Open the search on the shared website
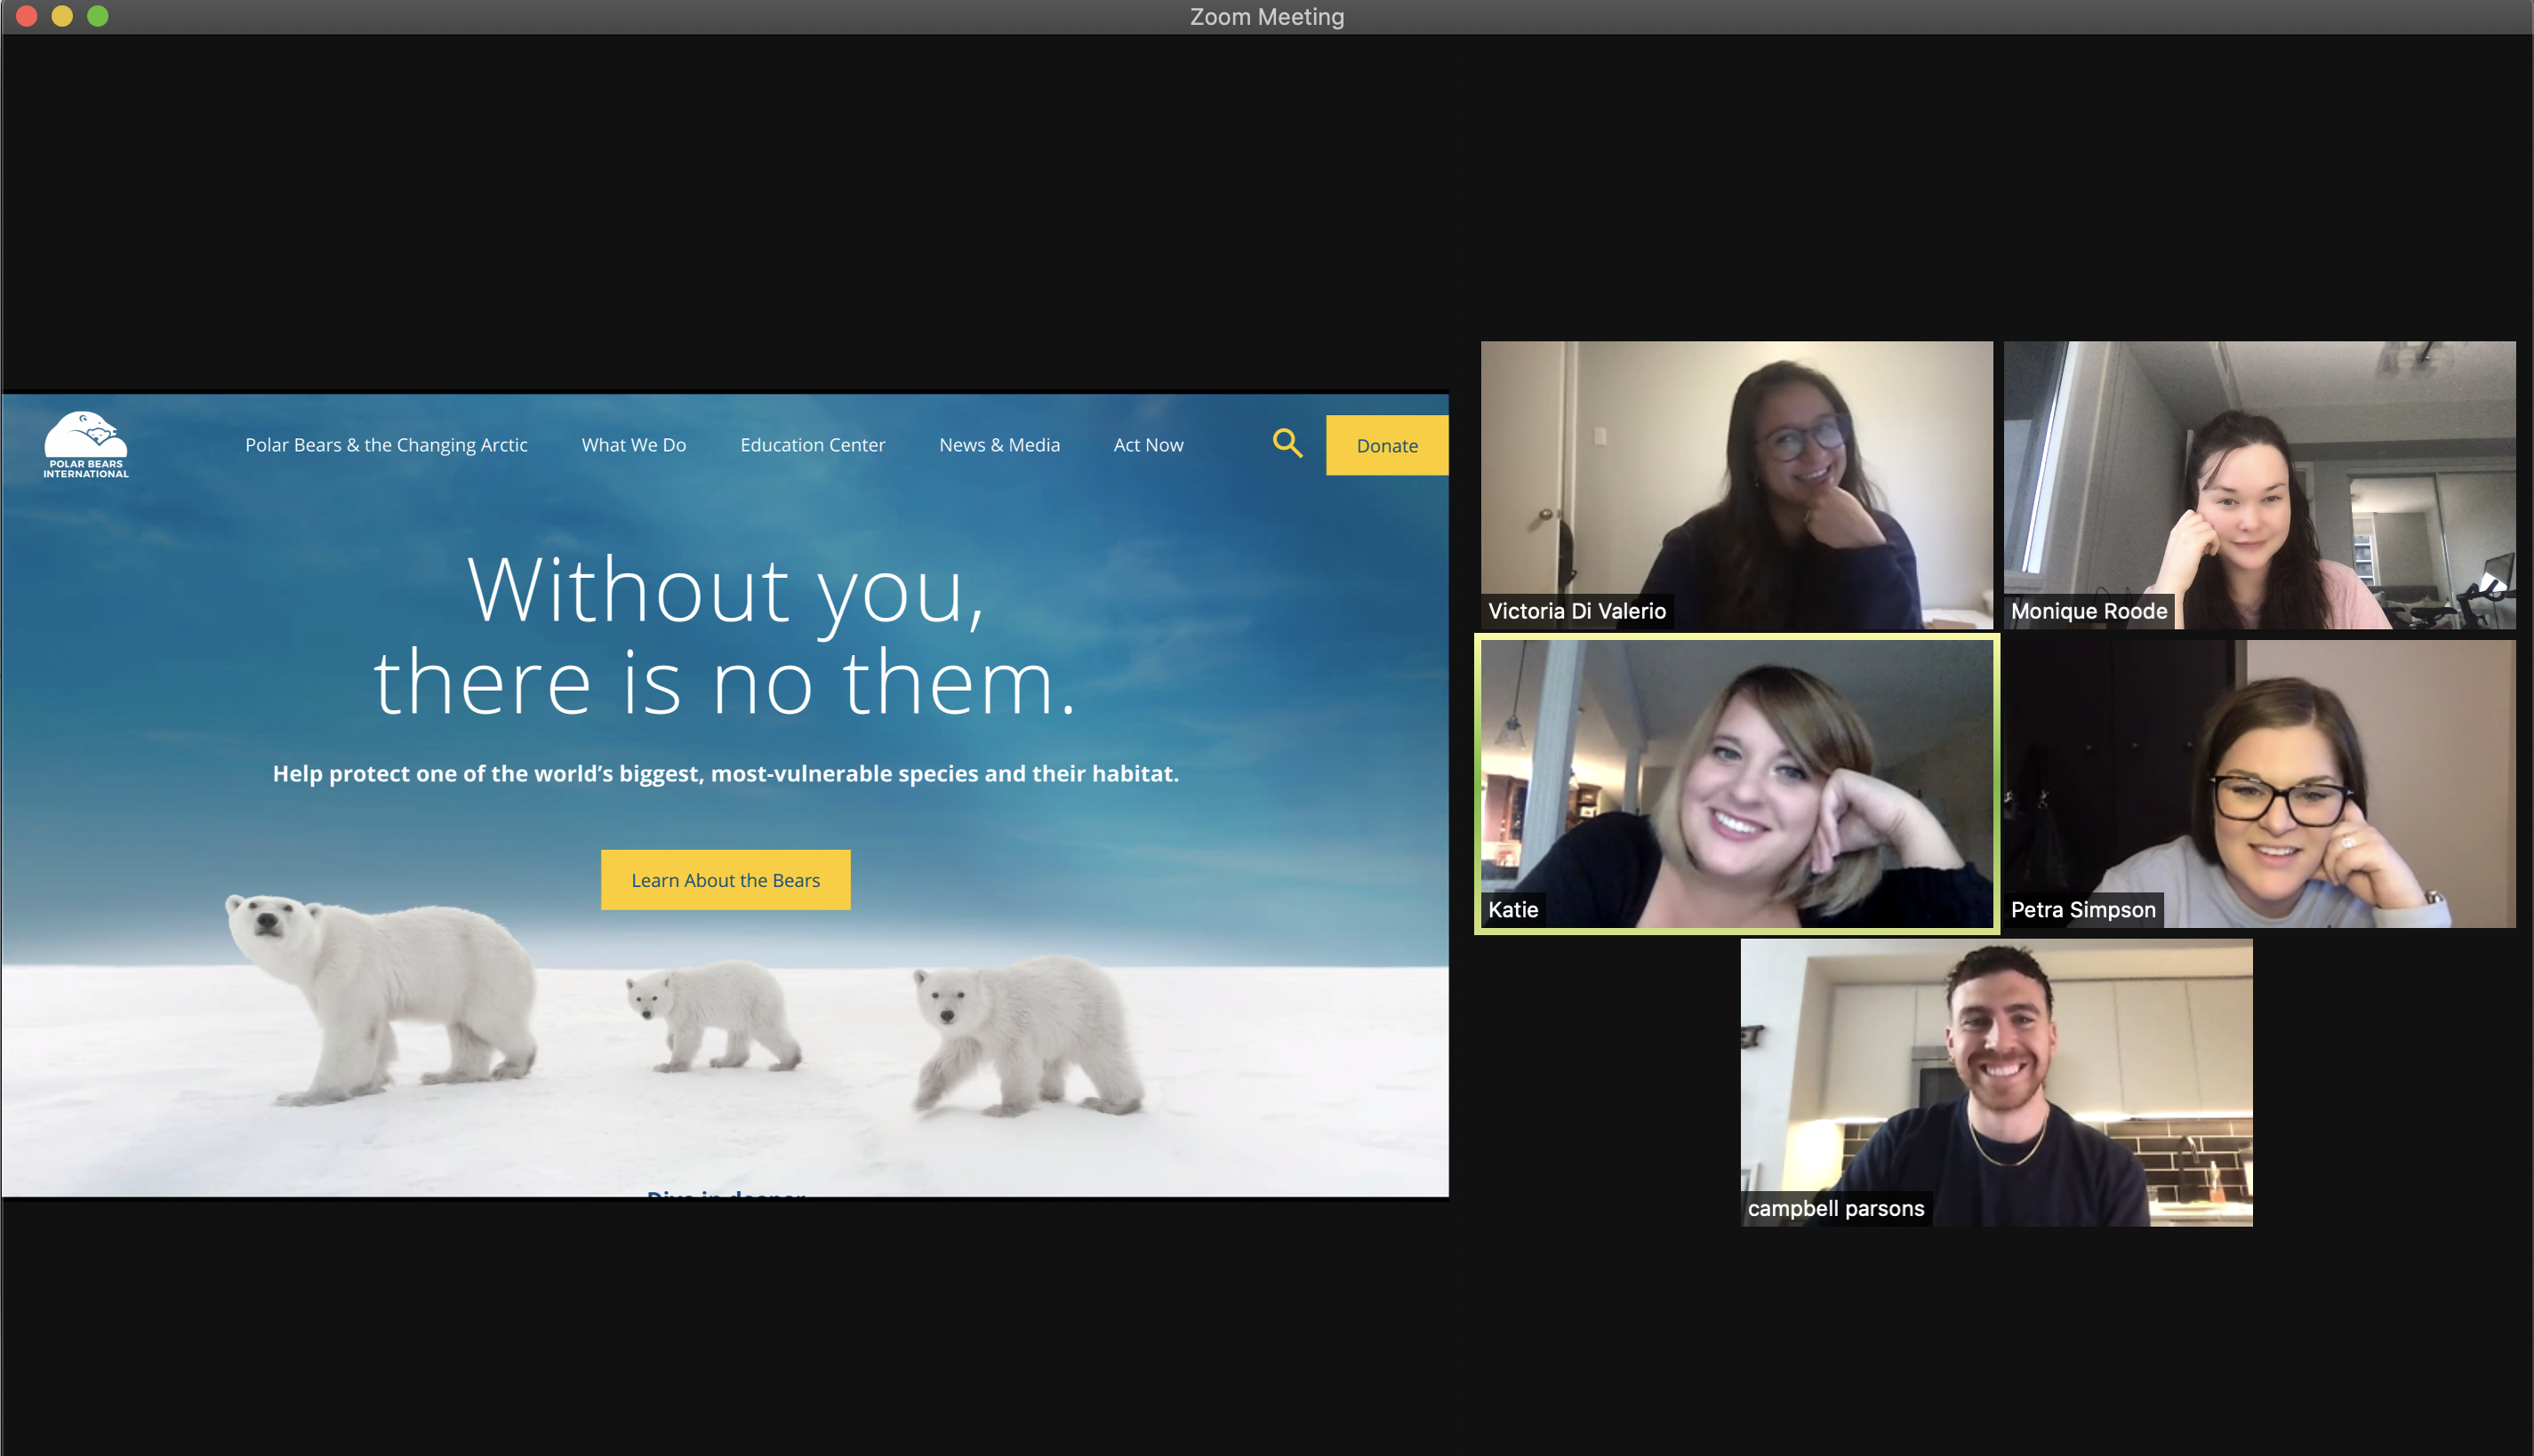This screenshot has width=2534, height=1456. click(x=1287, y=444)
